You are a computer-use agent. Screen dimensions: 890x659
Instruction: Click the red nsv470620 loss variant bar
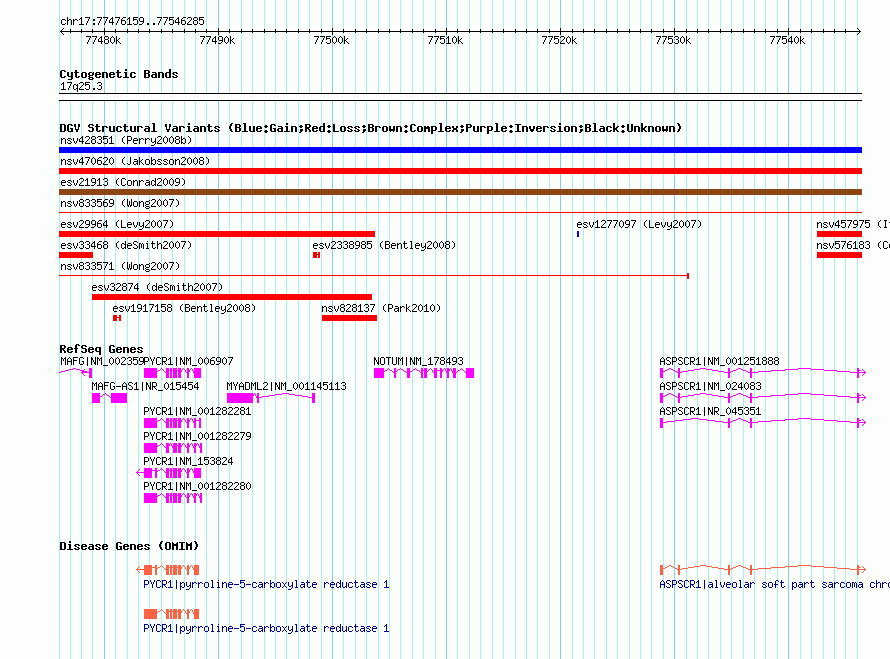460,171
